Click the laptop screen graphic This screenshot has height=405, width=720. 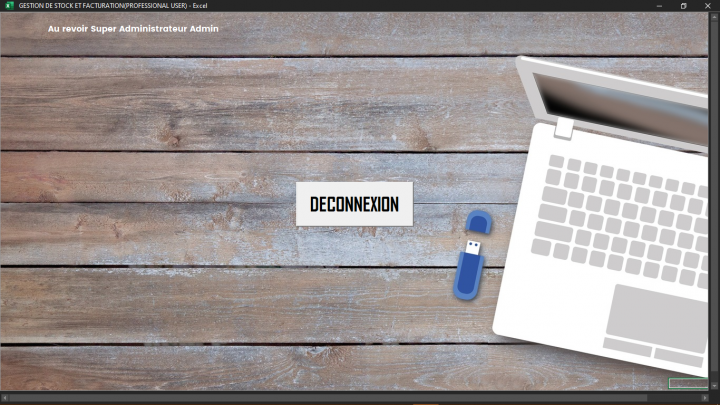point(620,105)
